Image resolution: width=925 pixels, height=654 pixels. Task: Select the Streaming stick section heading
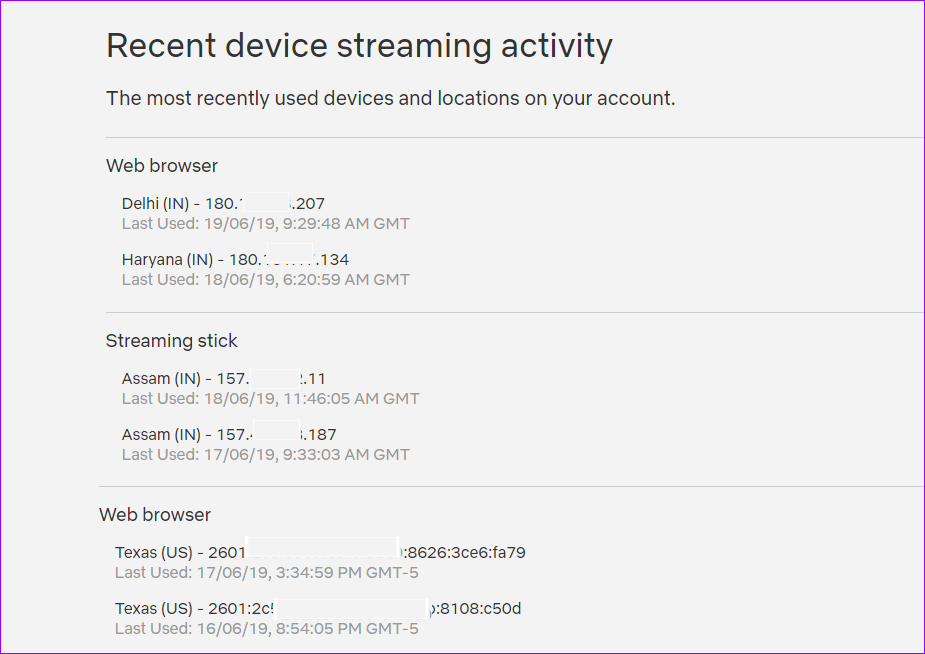pyautogui.click(x=171, y=341)
